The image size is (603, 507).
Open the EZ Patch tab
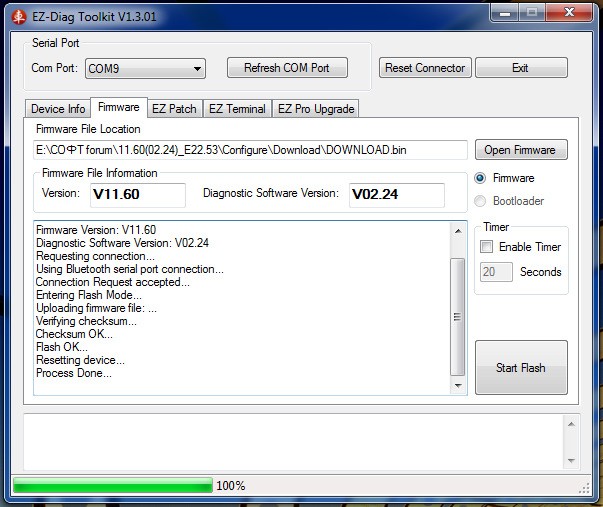174,109
